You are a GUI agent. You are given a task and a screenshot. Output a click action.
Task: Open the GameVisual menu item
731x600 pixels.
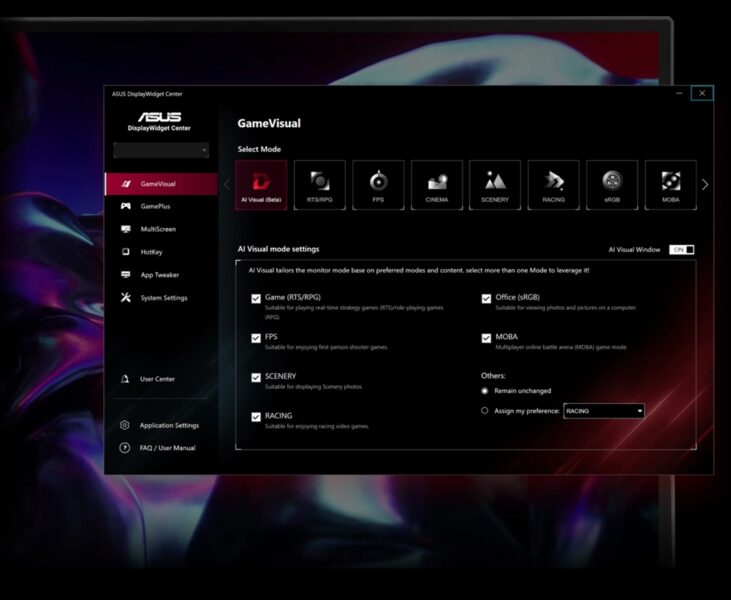[x=161, y=184]
